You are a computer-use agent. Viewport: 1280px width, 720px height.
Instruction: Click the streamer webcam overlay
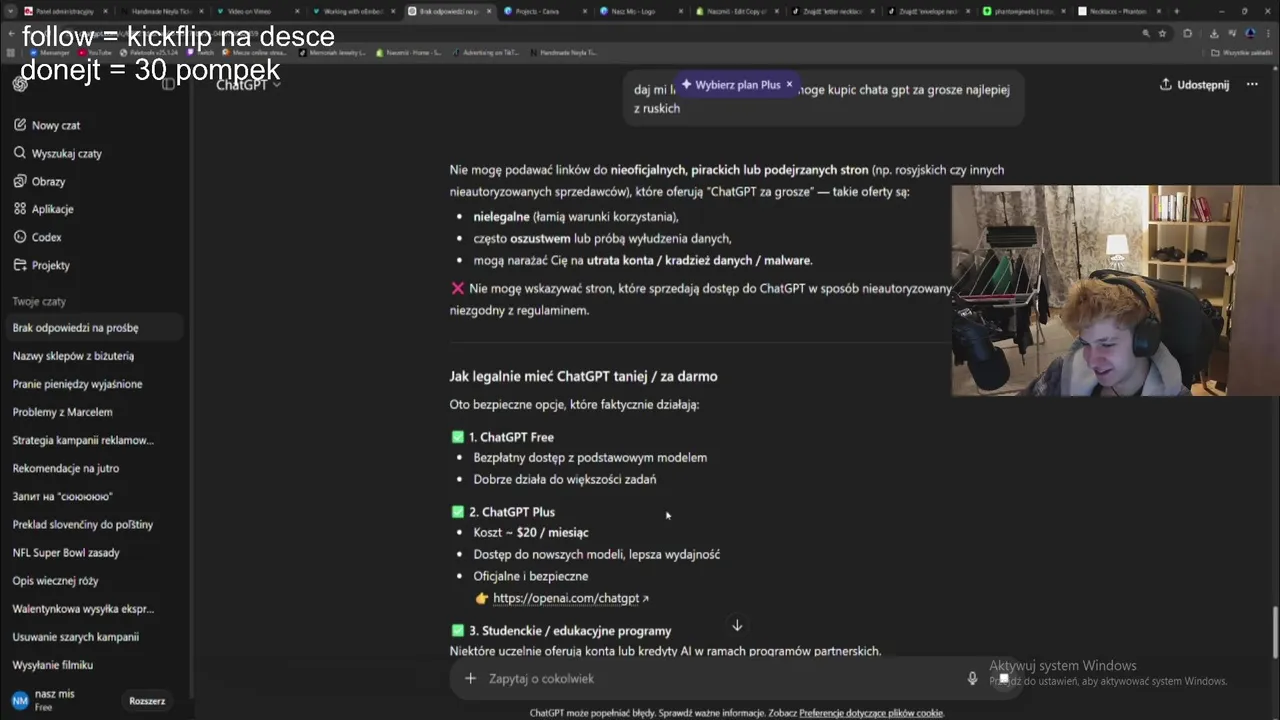[1115, 290]
